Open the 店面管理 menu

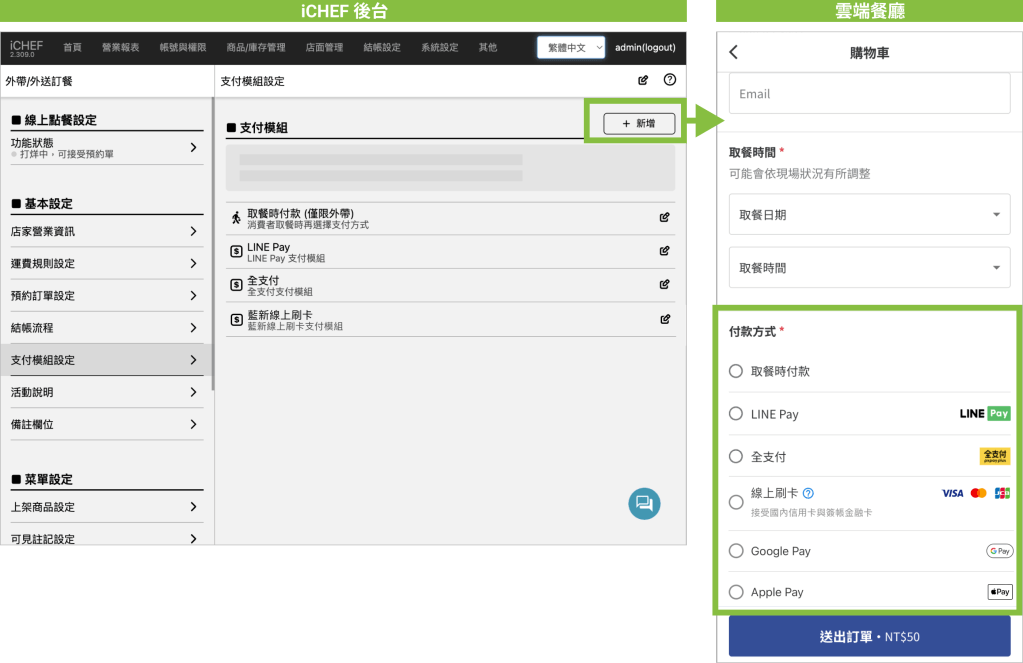click(324, 47)
